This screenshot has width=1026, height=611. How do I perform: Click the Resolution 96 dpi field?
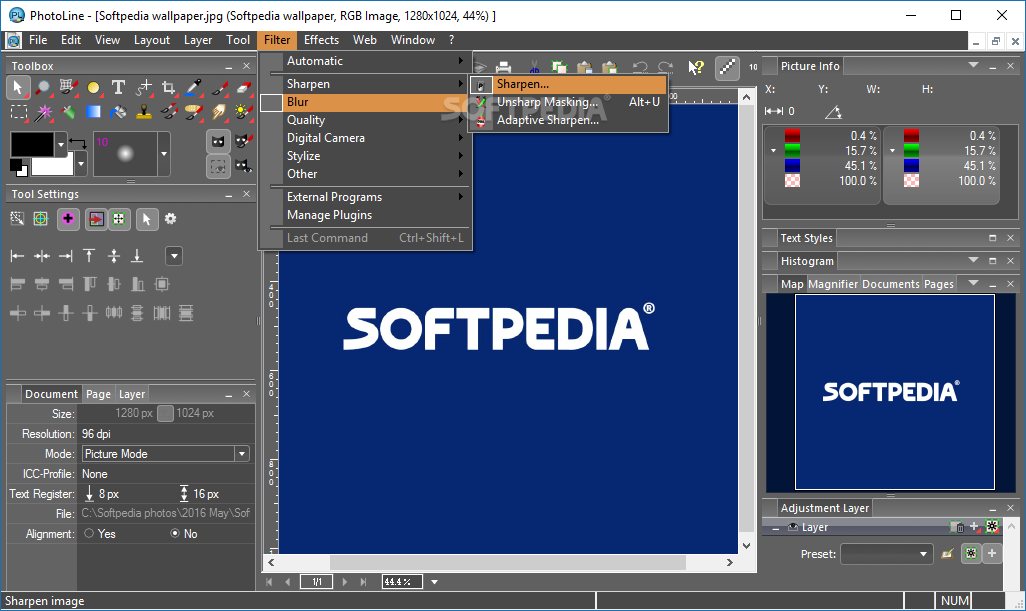(167, 434)
